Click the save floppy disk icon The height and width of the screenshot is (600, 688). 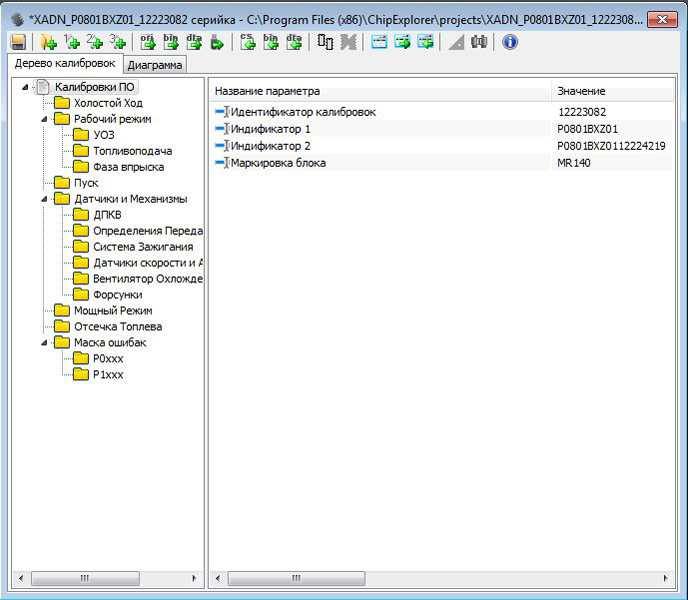click(x=18, y=42)
